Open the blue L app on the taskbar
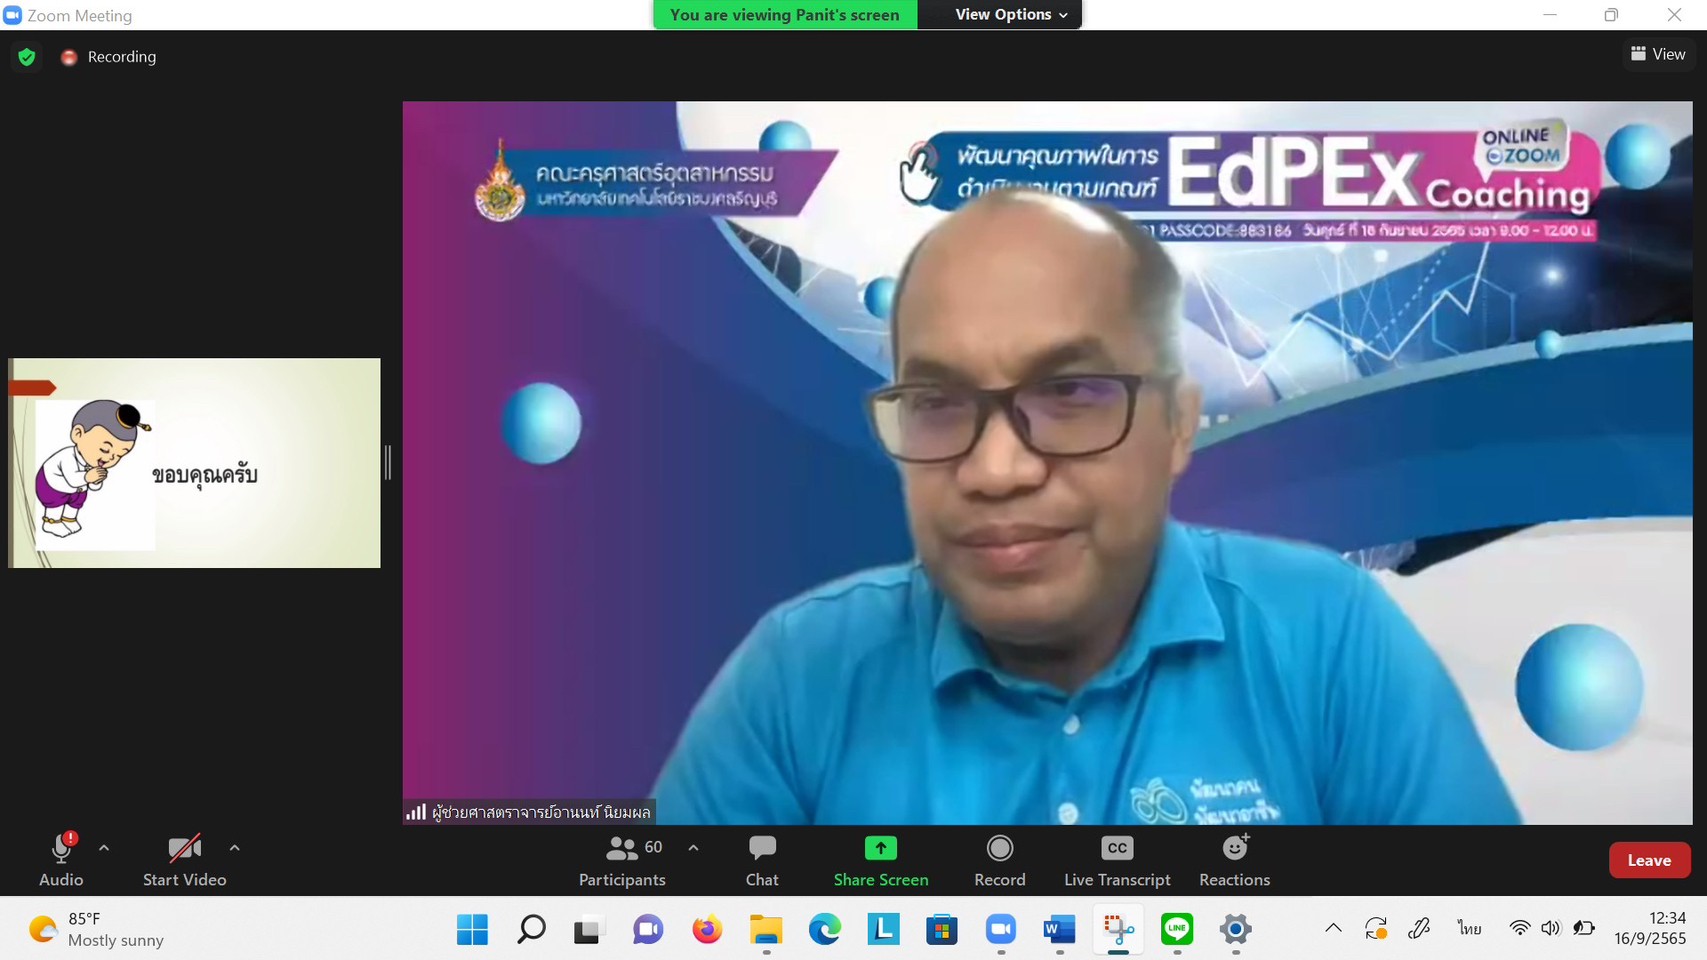The width and height of the screenshot is (1707, 960). [x=883, y=930]
